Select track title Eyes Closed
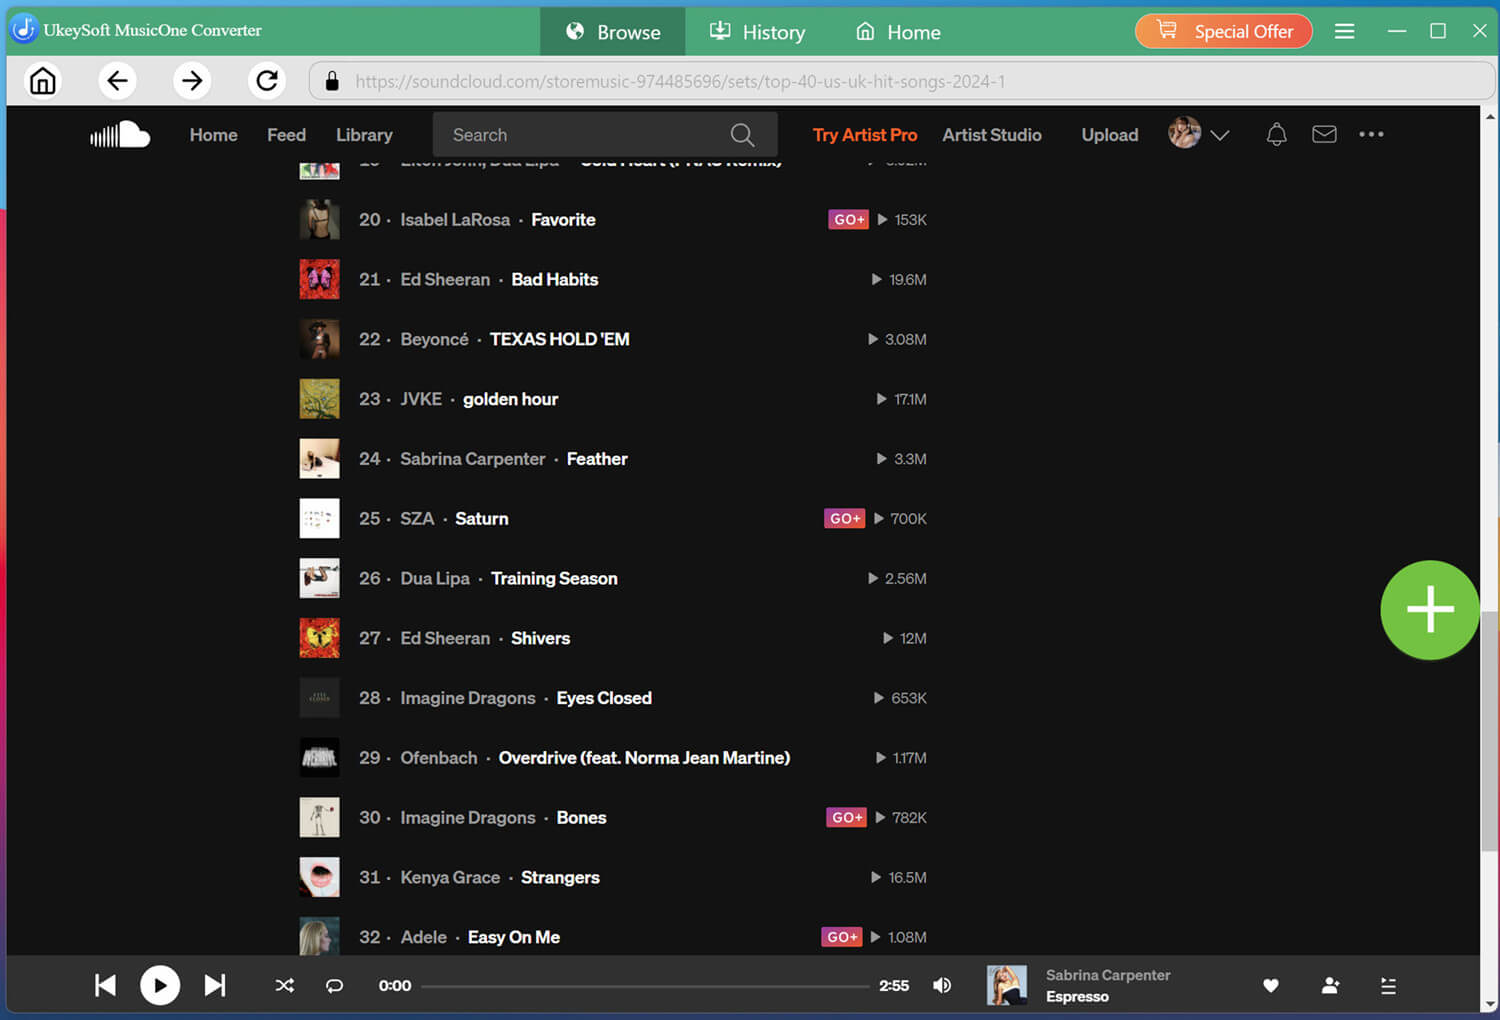The height and width of the screenshot is (1020, 1500). click(604, 698)
